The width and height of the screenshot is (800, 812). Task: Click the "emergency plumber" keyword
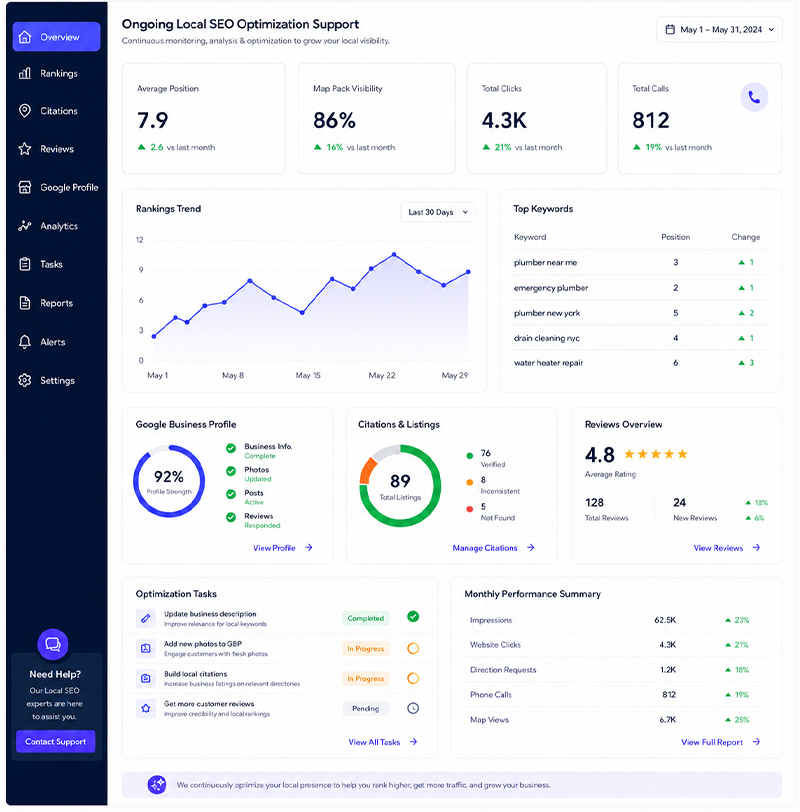[x=551, y=288]
